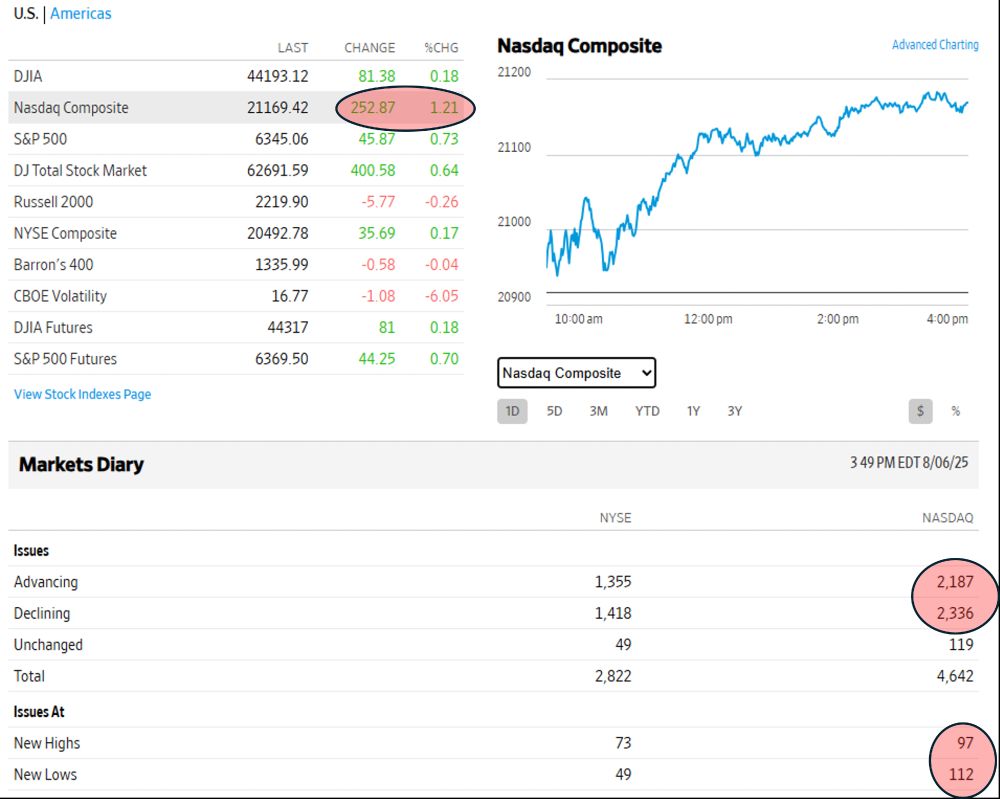Click the Nasdaq Composite chart heading

tap(579, 46)
